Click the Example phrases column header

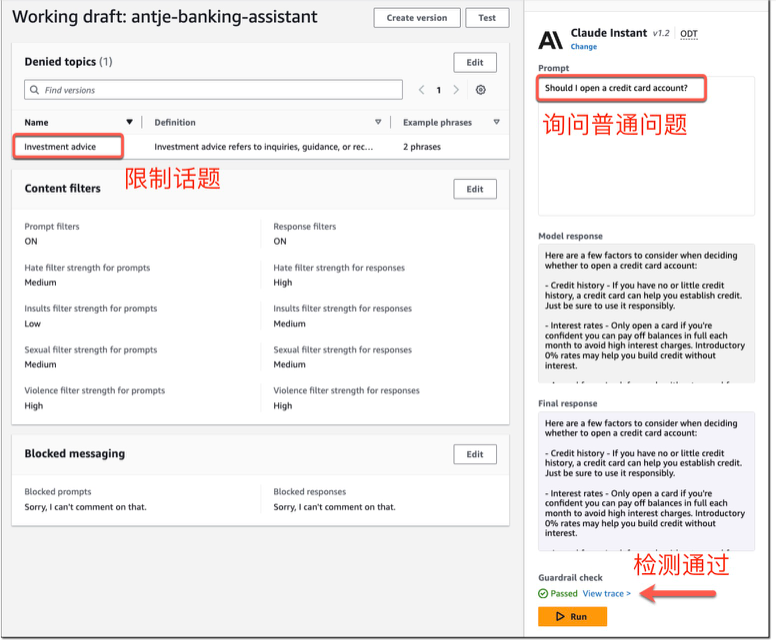pyautogui.click(x=437, y=122)
